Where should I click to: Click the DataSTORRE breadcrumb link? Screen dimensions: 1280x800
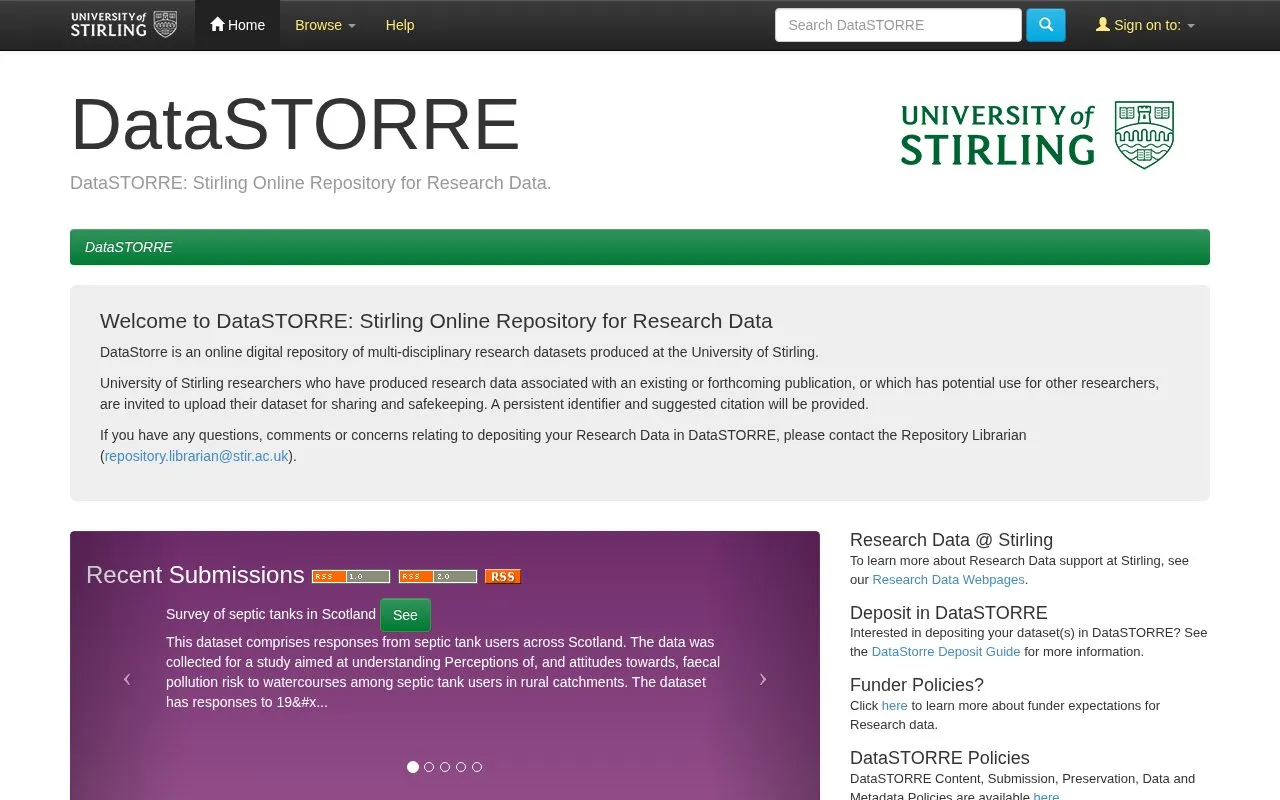pos(129,247)
